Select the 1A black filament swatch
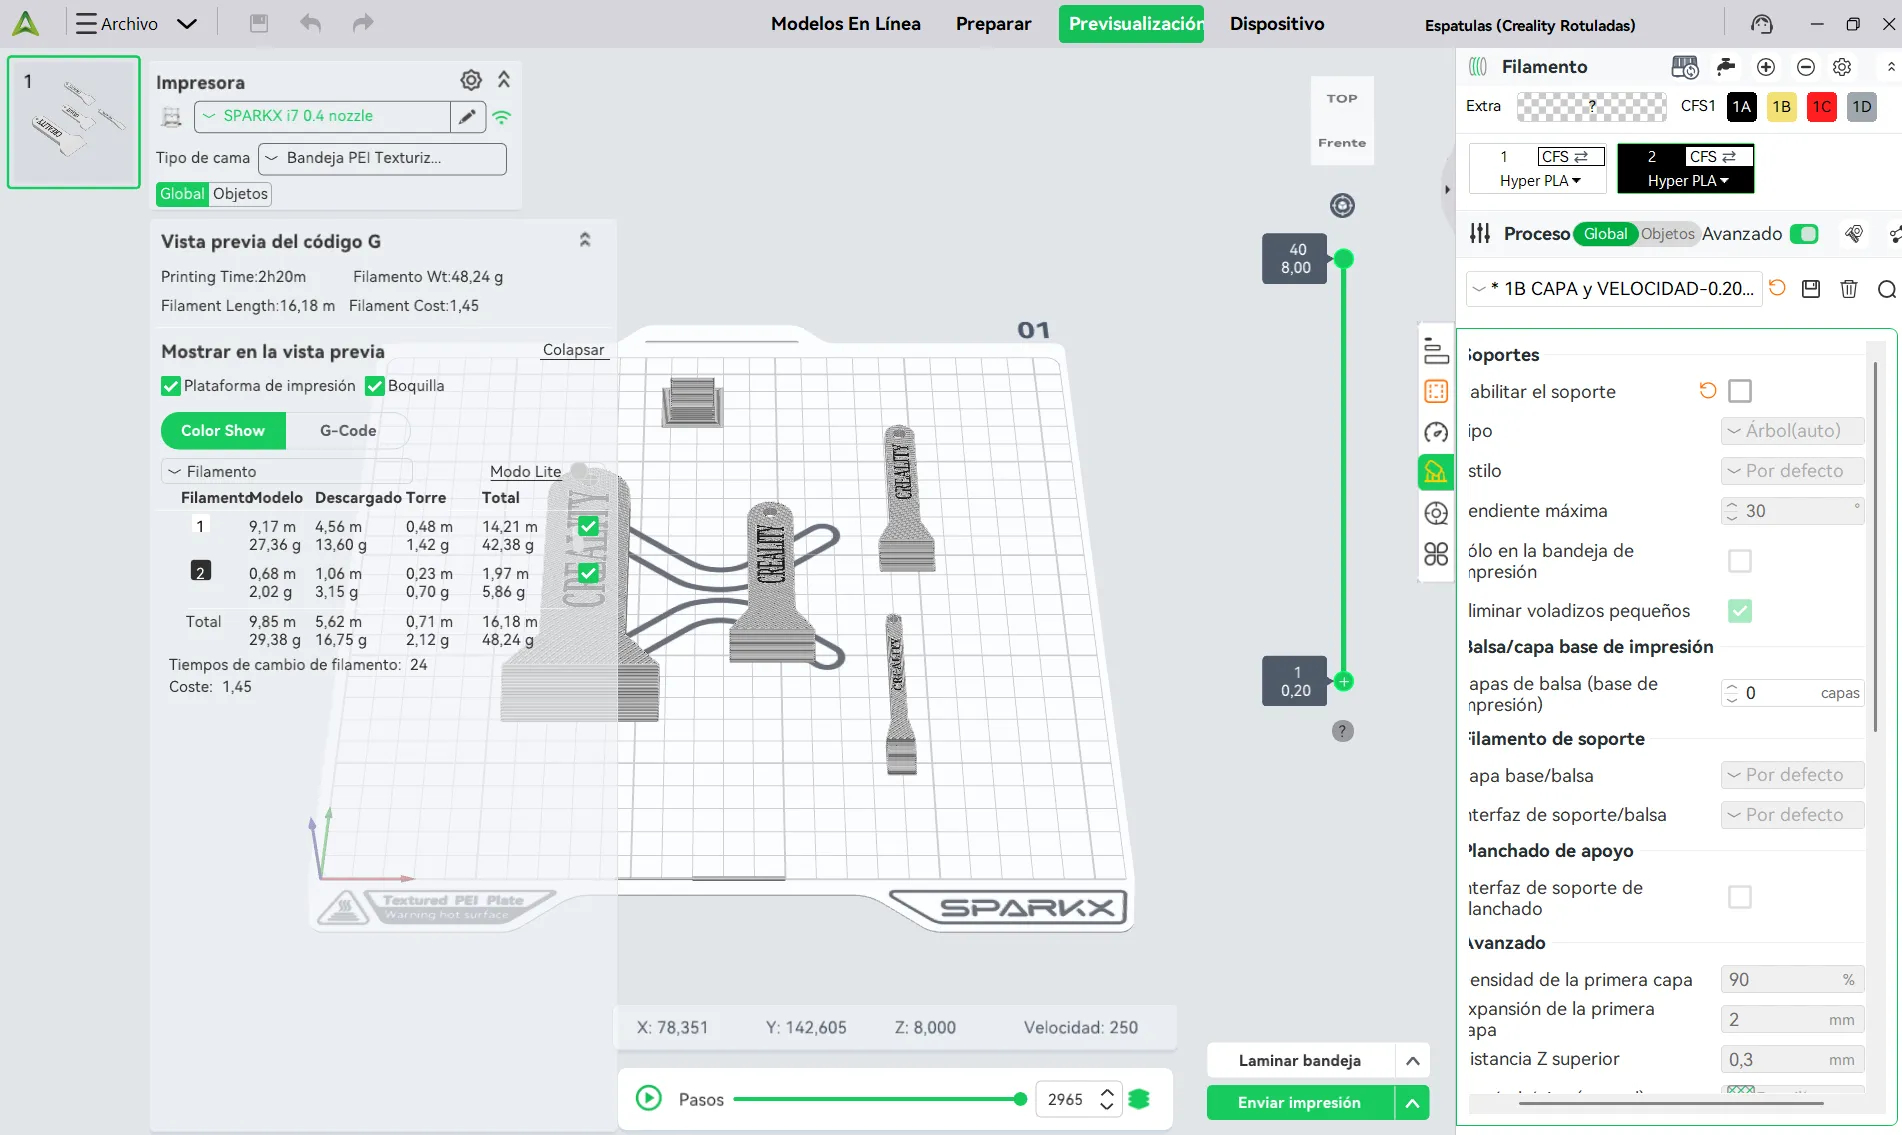 1742,107
